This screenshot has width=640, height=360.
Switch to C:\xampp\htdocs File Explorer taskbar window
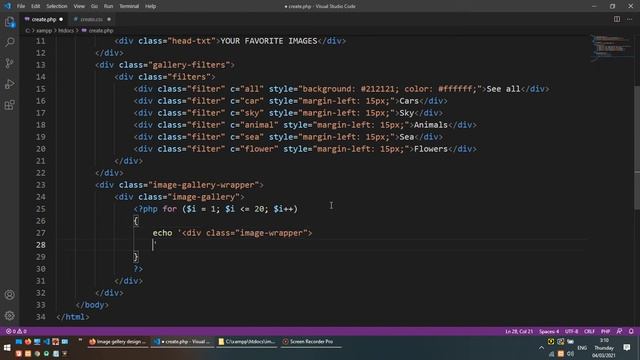click(x=247, y=342)
